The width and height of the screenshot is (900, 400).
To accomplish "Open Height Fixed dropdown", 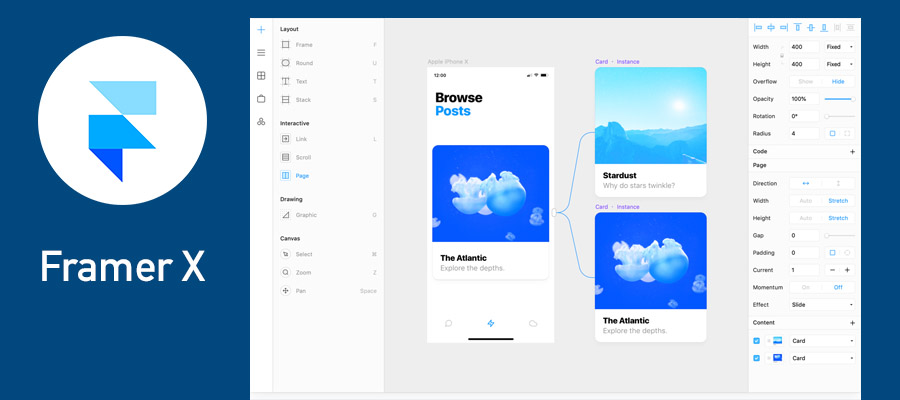I will 839,64.
